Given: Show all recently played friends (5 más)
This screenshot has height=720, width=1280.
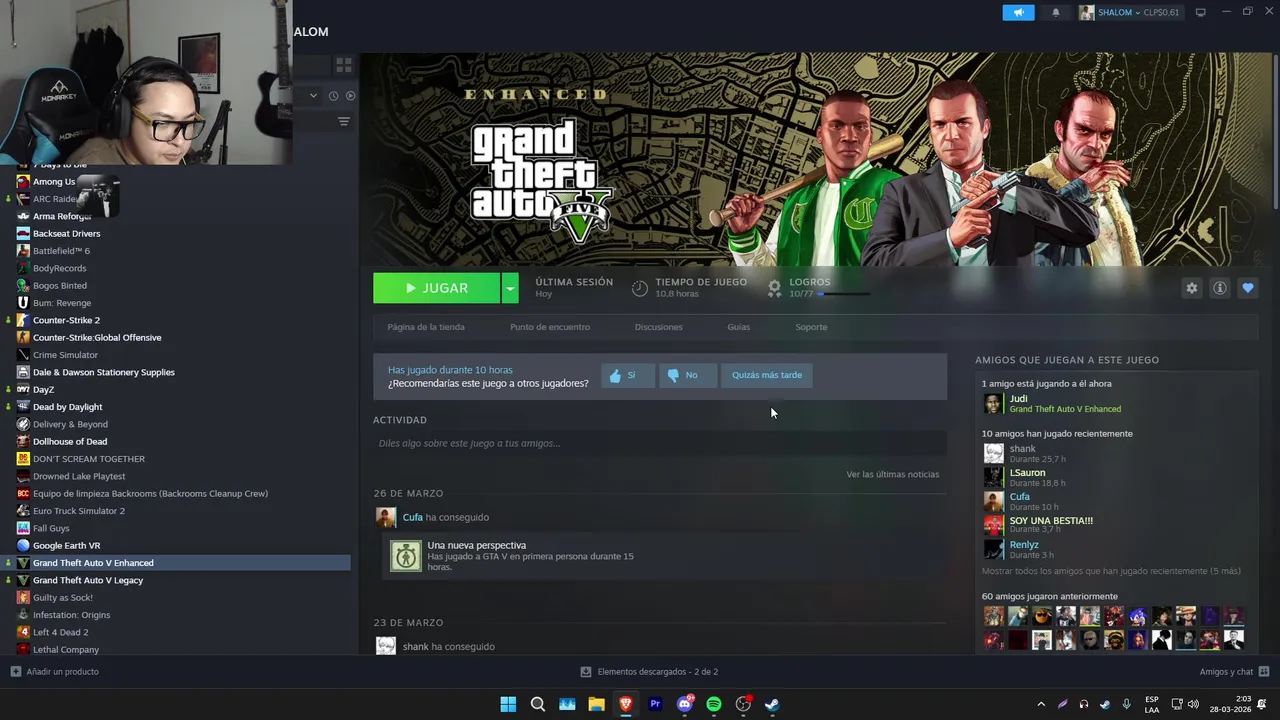Looking at the screenshot, I should (x=1111, y=571).
